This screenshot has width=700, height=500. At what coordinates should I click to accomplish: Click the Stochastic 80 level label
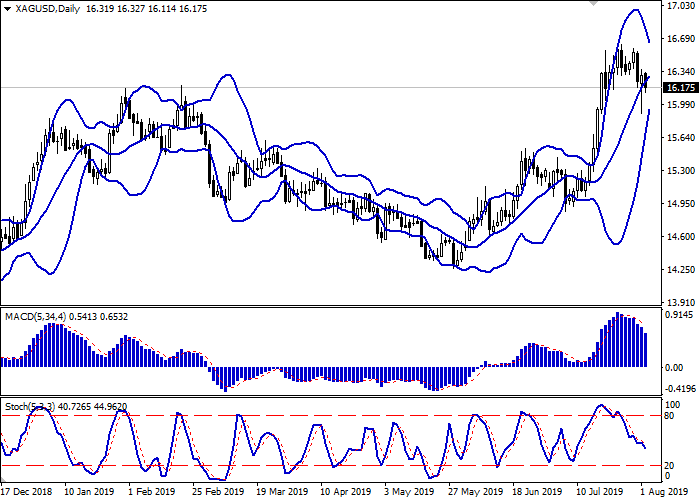click(x=672, y=416)
